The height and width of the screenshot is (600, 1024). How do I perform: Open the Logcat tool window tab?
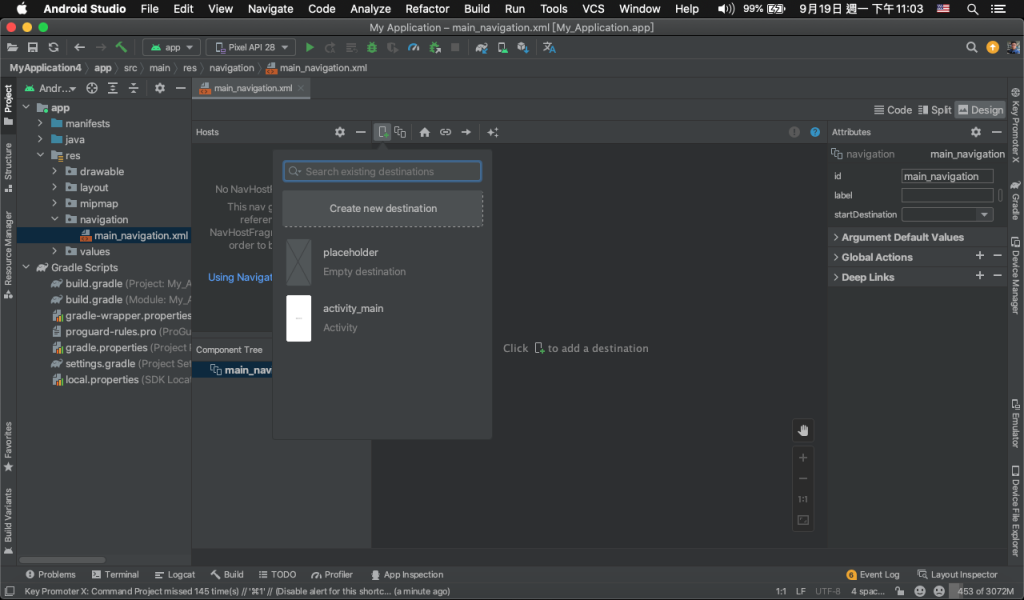(175, 575)
